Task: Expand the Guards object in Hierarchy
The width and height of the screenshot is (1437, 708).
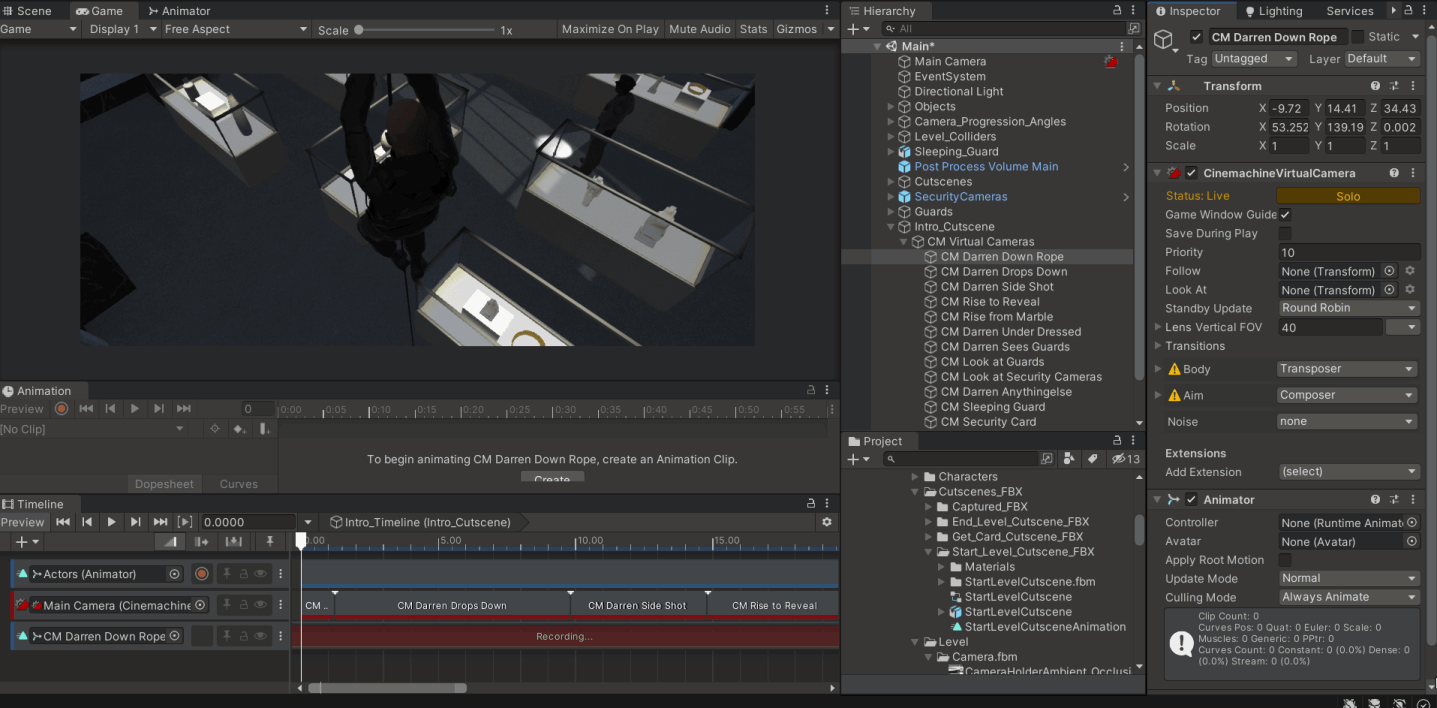Action: point(891,212)
